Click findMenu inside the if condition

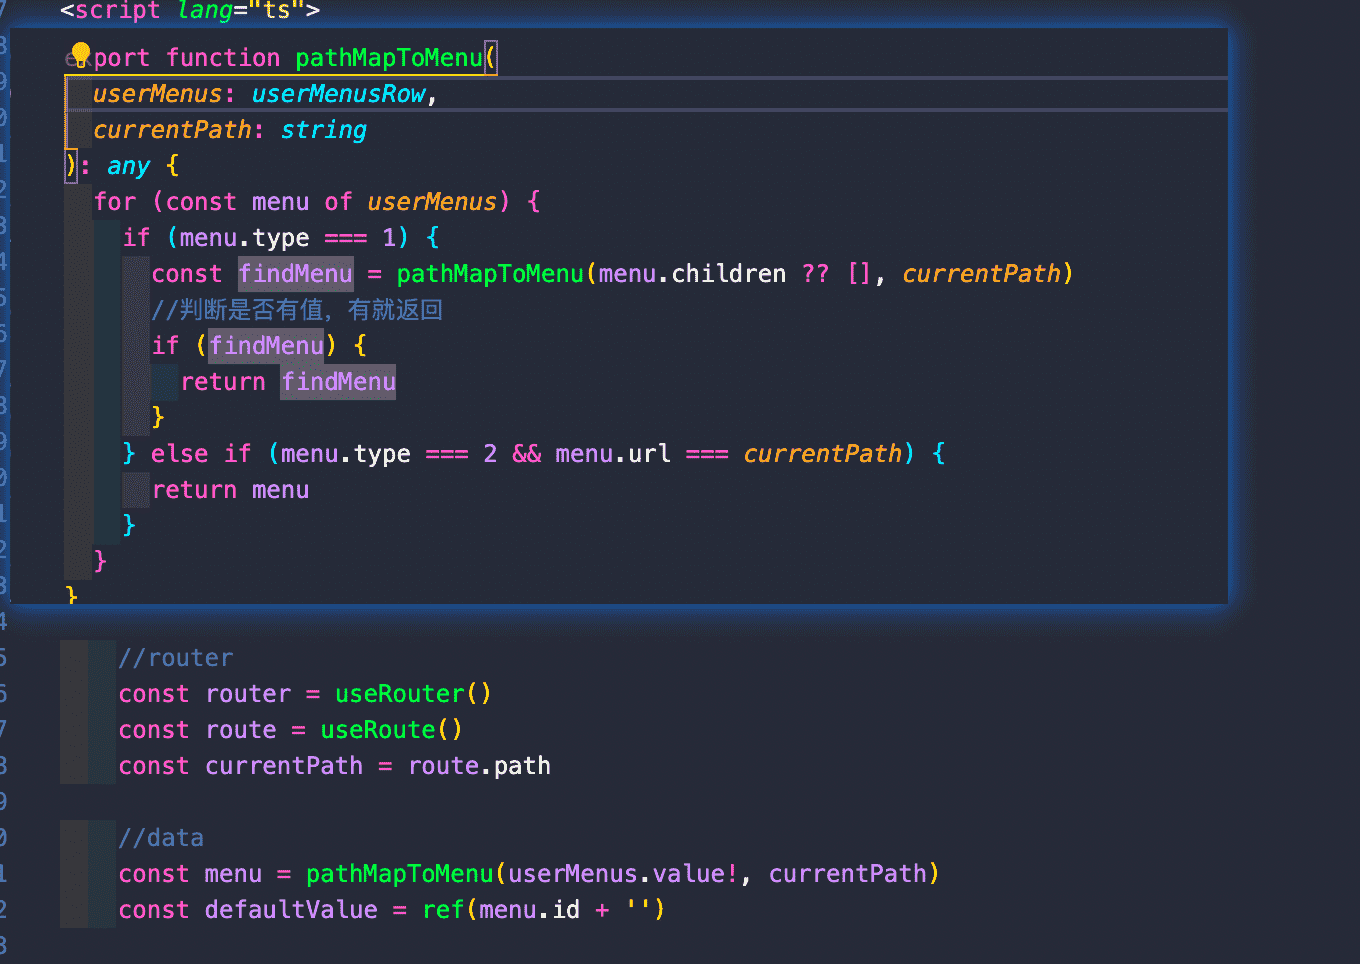[267, 346]
